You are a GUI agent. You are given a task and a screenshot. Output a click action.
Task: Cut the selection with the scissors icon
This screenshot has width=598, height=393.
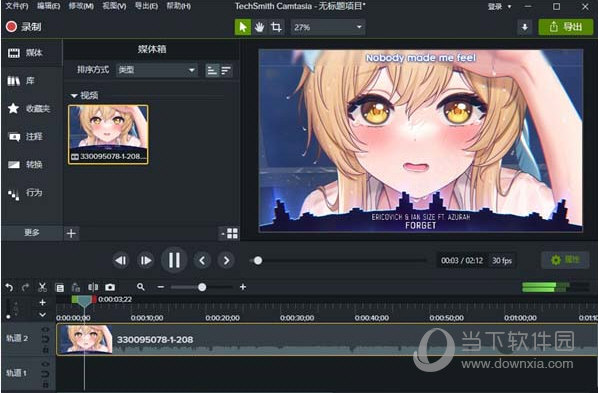(x=42, y=287)
